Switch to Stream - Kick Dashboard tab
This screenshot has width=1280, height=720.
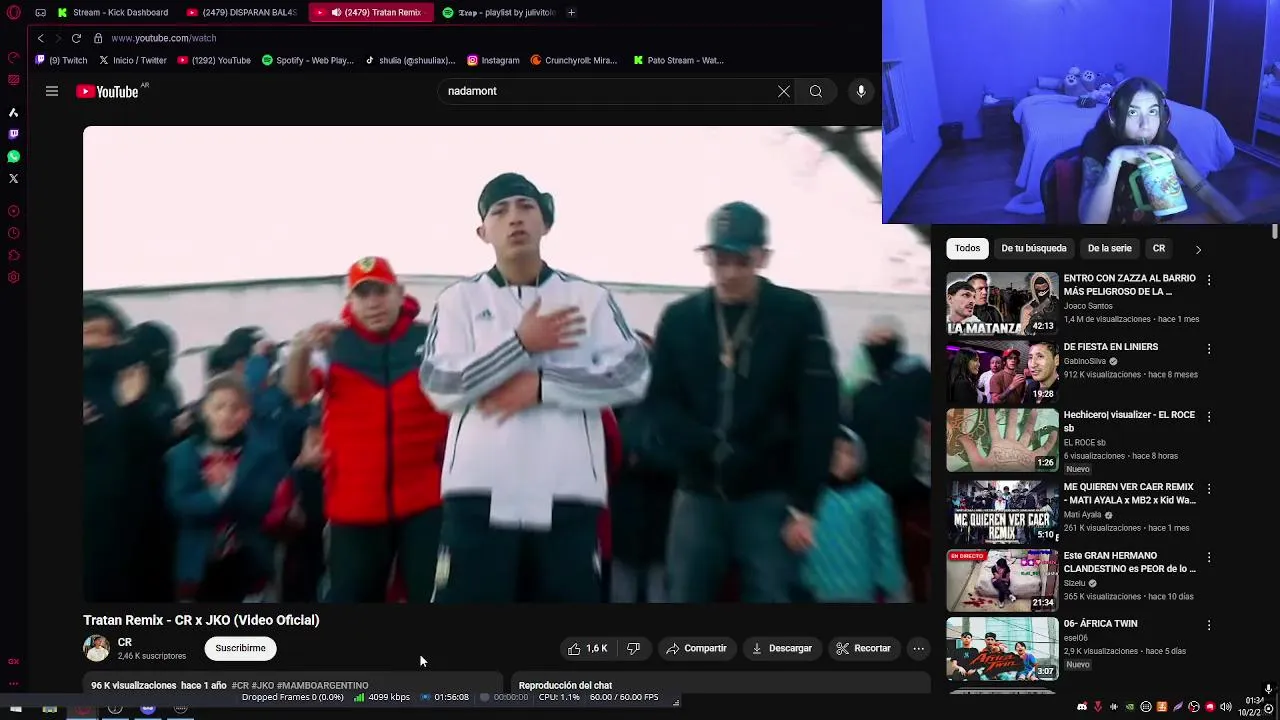tap(112, 13)
